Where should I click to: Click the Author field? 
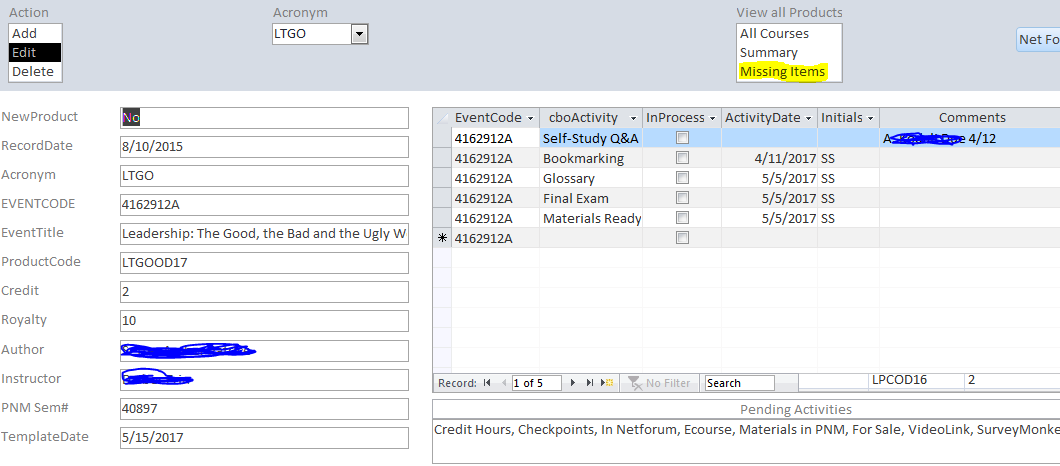(264, 351)
